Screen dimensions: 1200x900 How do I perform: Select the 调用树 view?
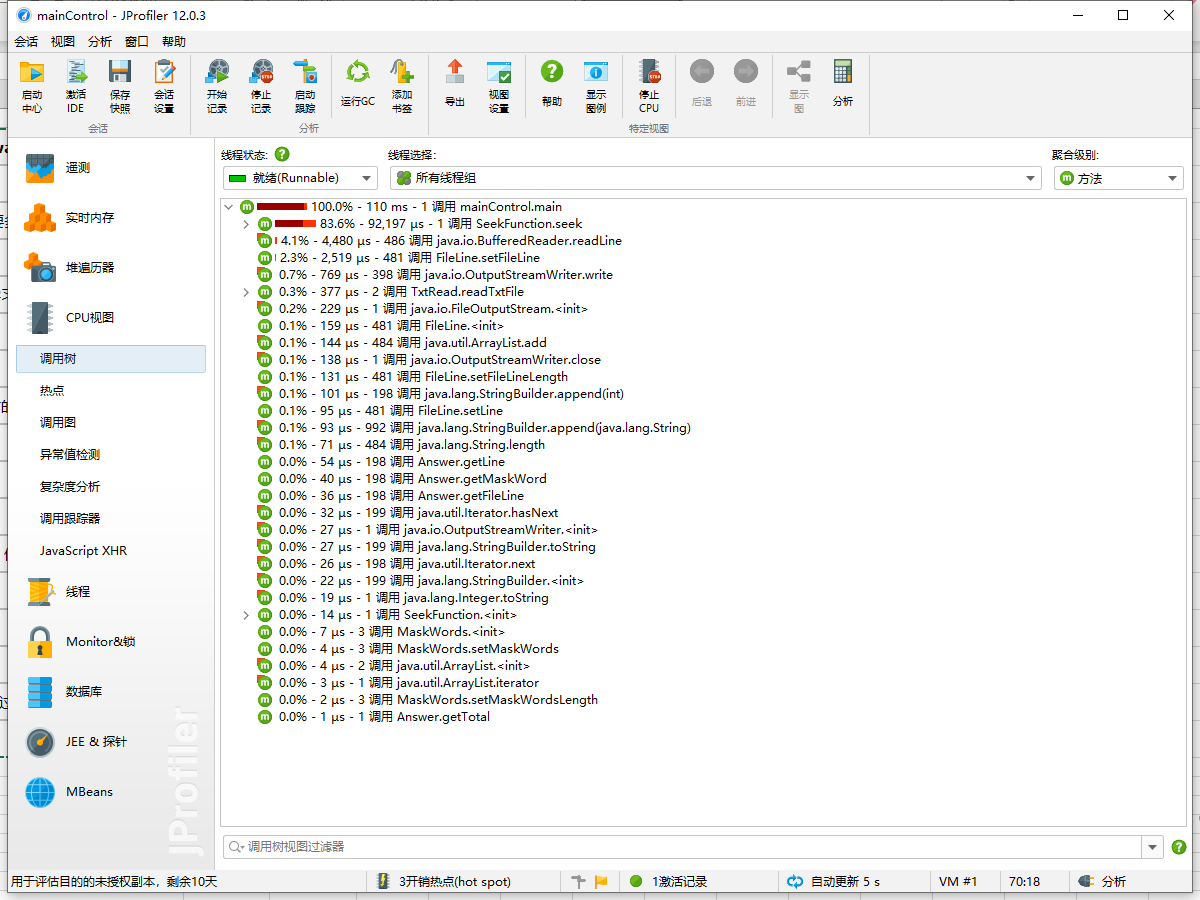(x=111, y=359)
